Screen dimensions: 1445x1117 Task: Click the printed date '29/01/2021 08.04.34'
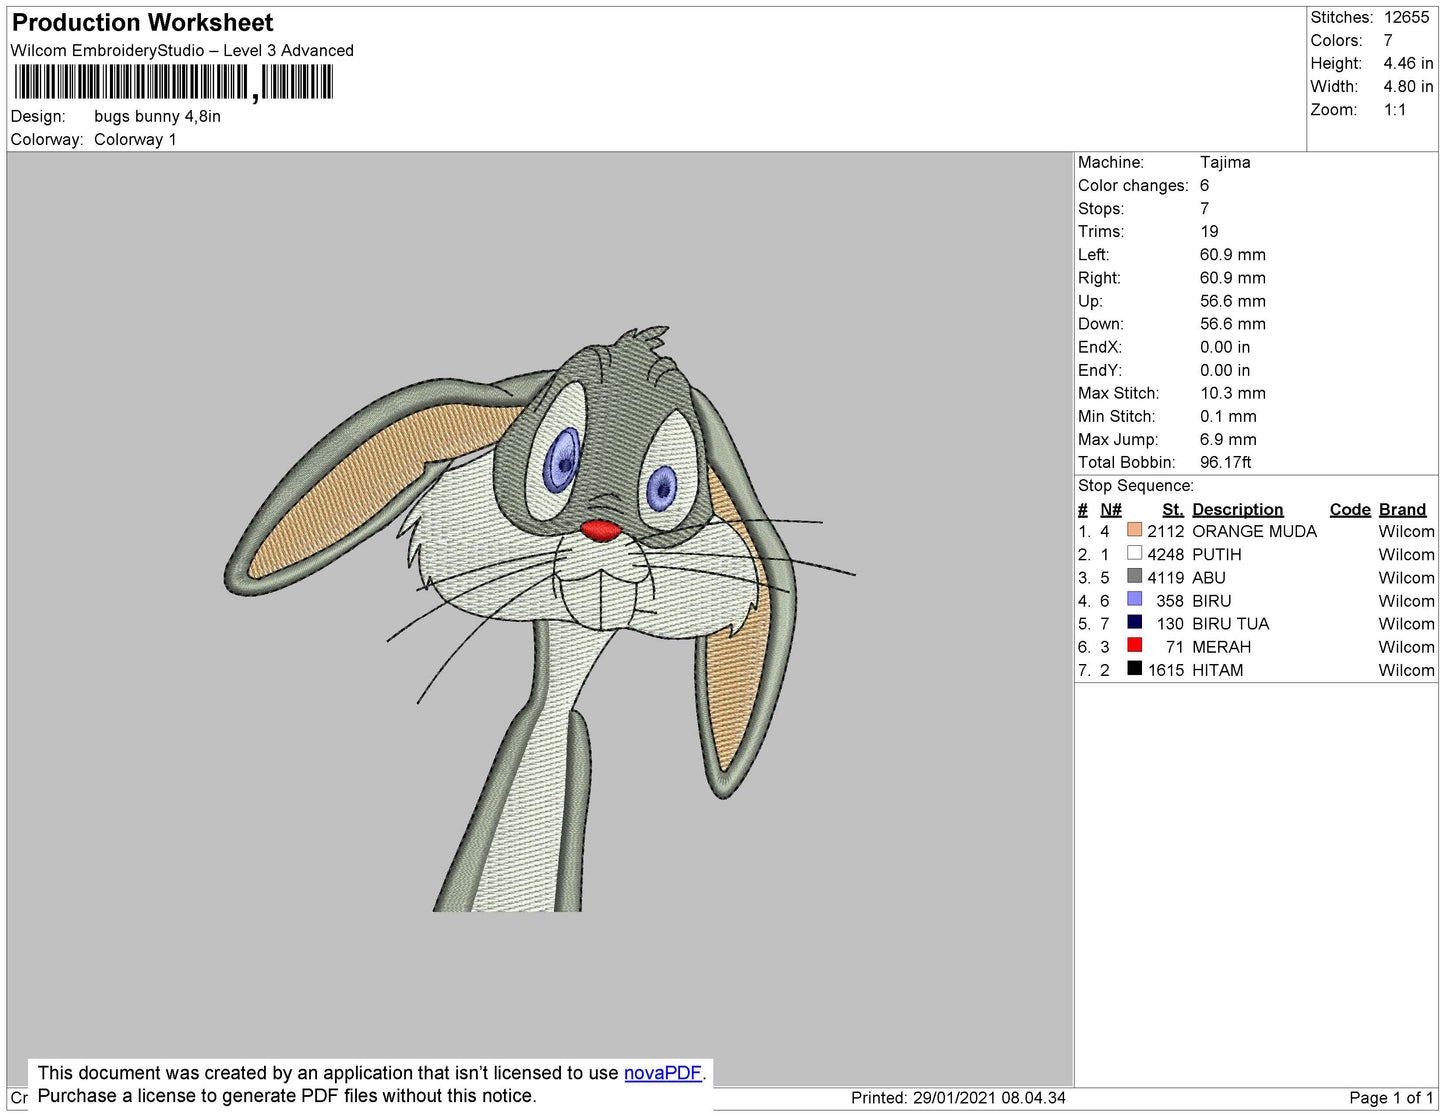[989, 1097]
